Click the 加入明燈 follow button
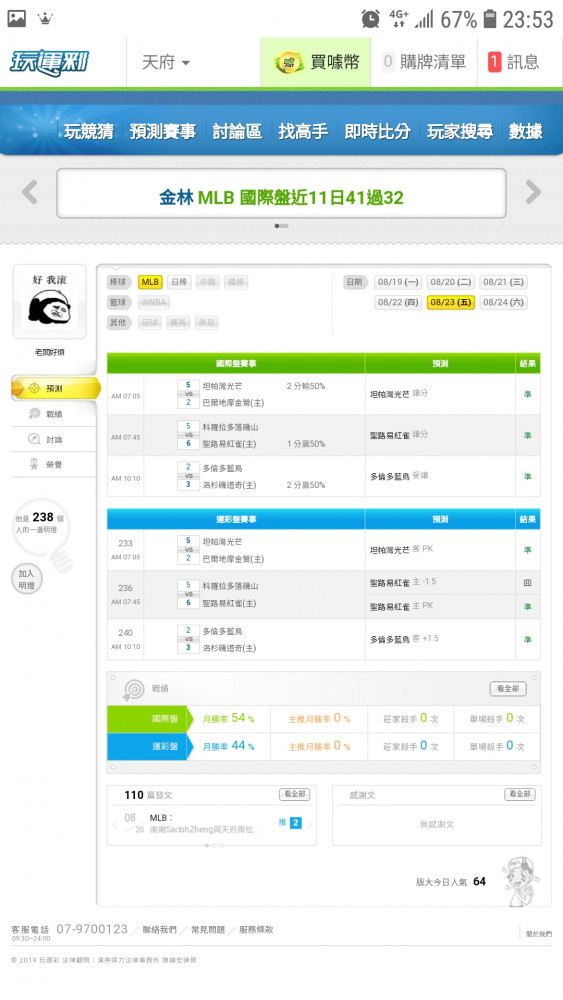 [26, 579]
